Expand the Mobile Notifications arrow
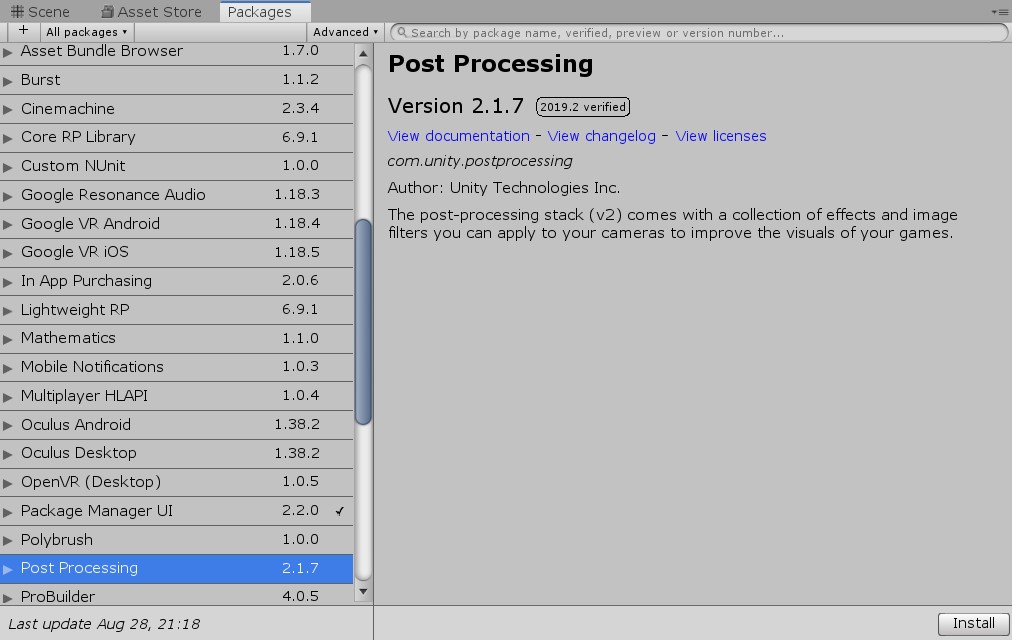 pyautogui.click(x=8, y=368)
